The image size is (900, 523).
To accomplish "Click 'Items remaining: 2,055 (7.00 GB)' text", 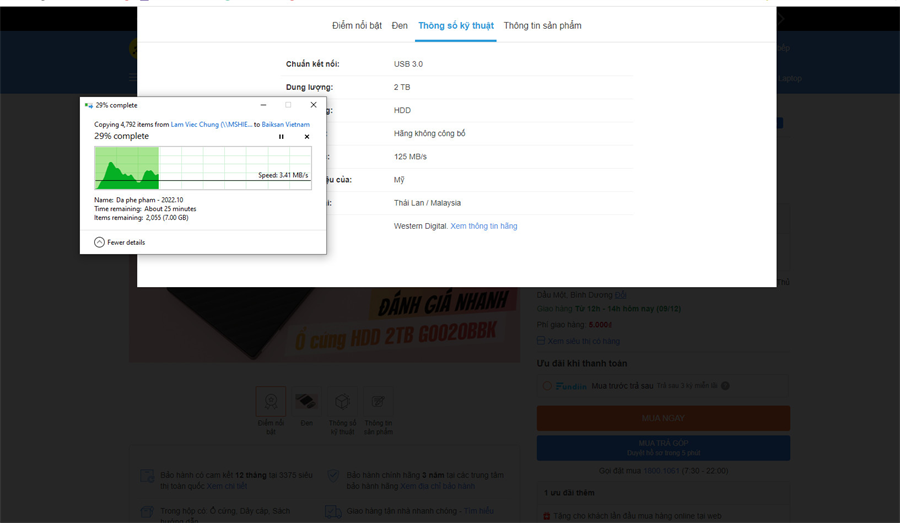I will click(x=141, y=218).
